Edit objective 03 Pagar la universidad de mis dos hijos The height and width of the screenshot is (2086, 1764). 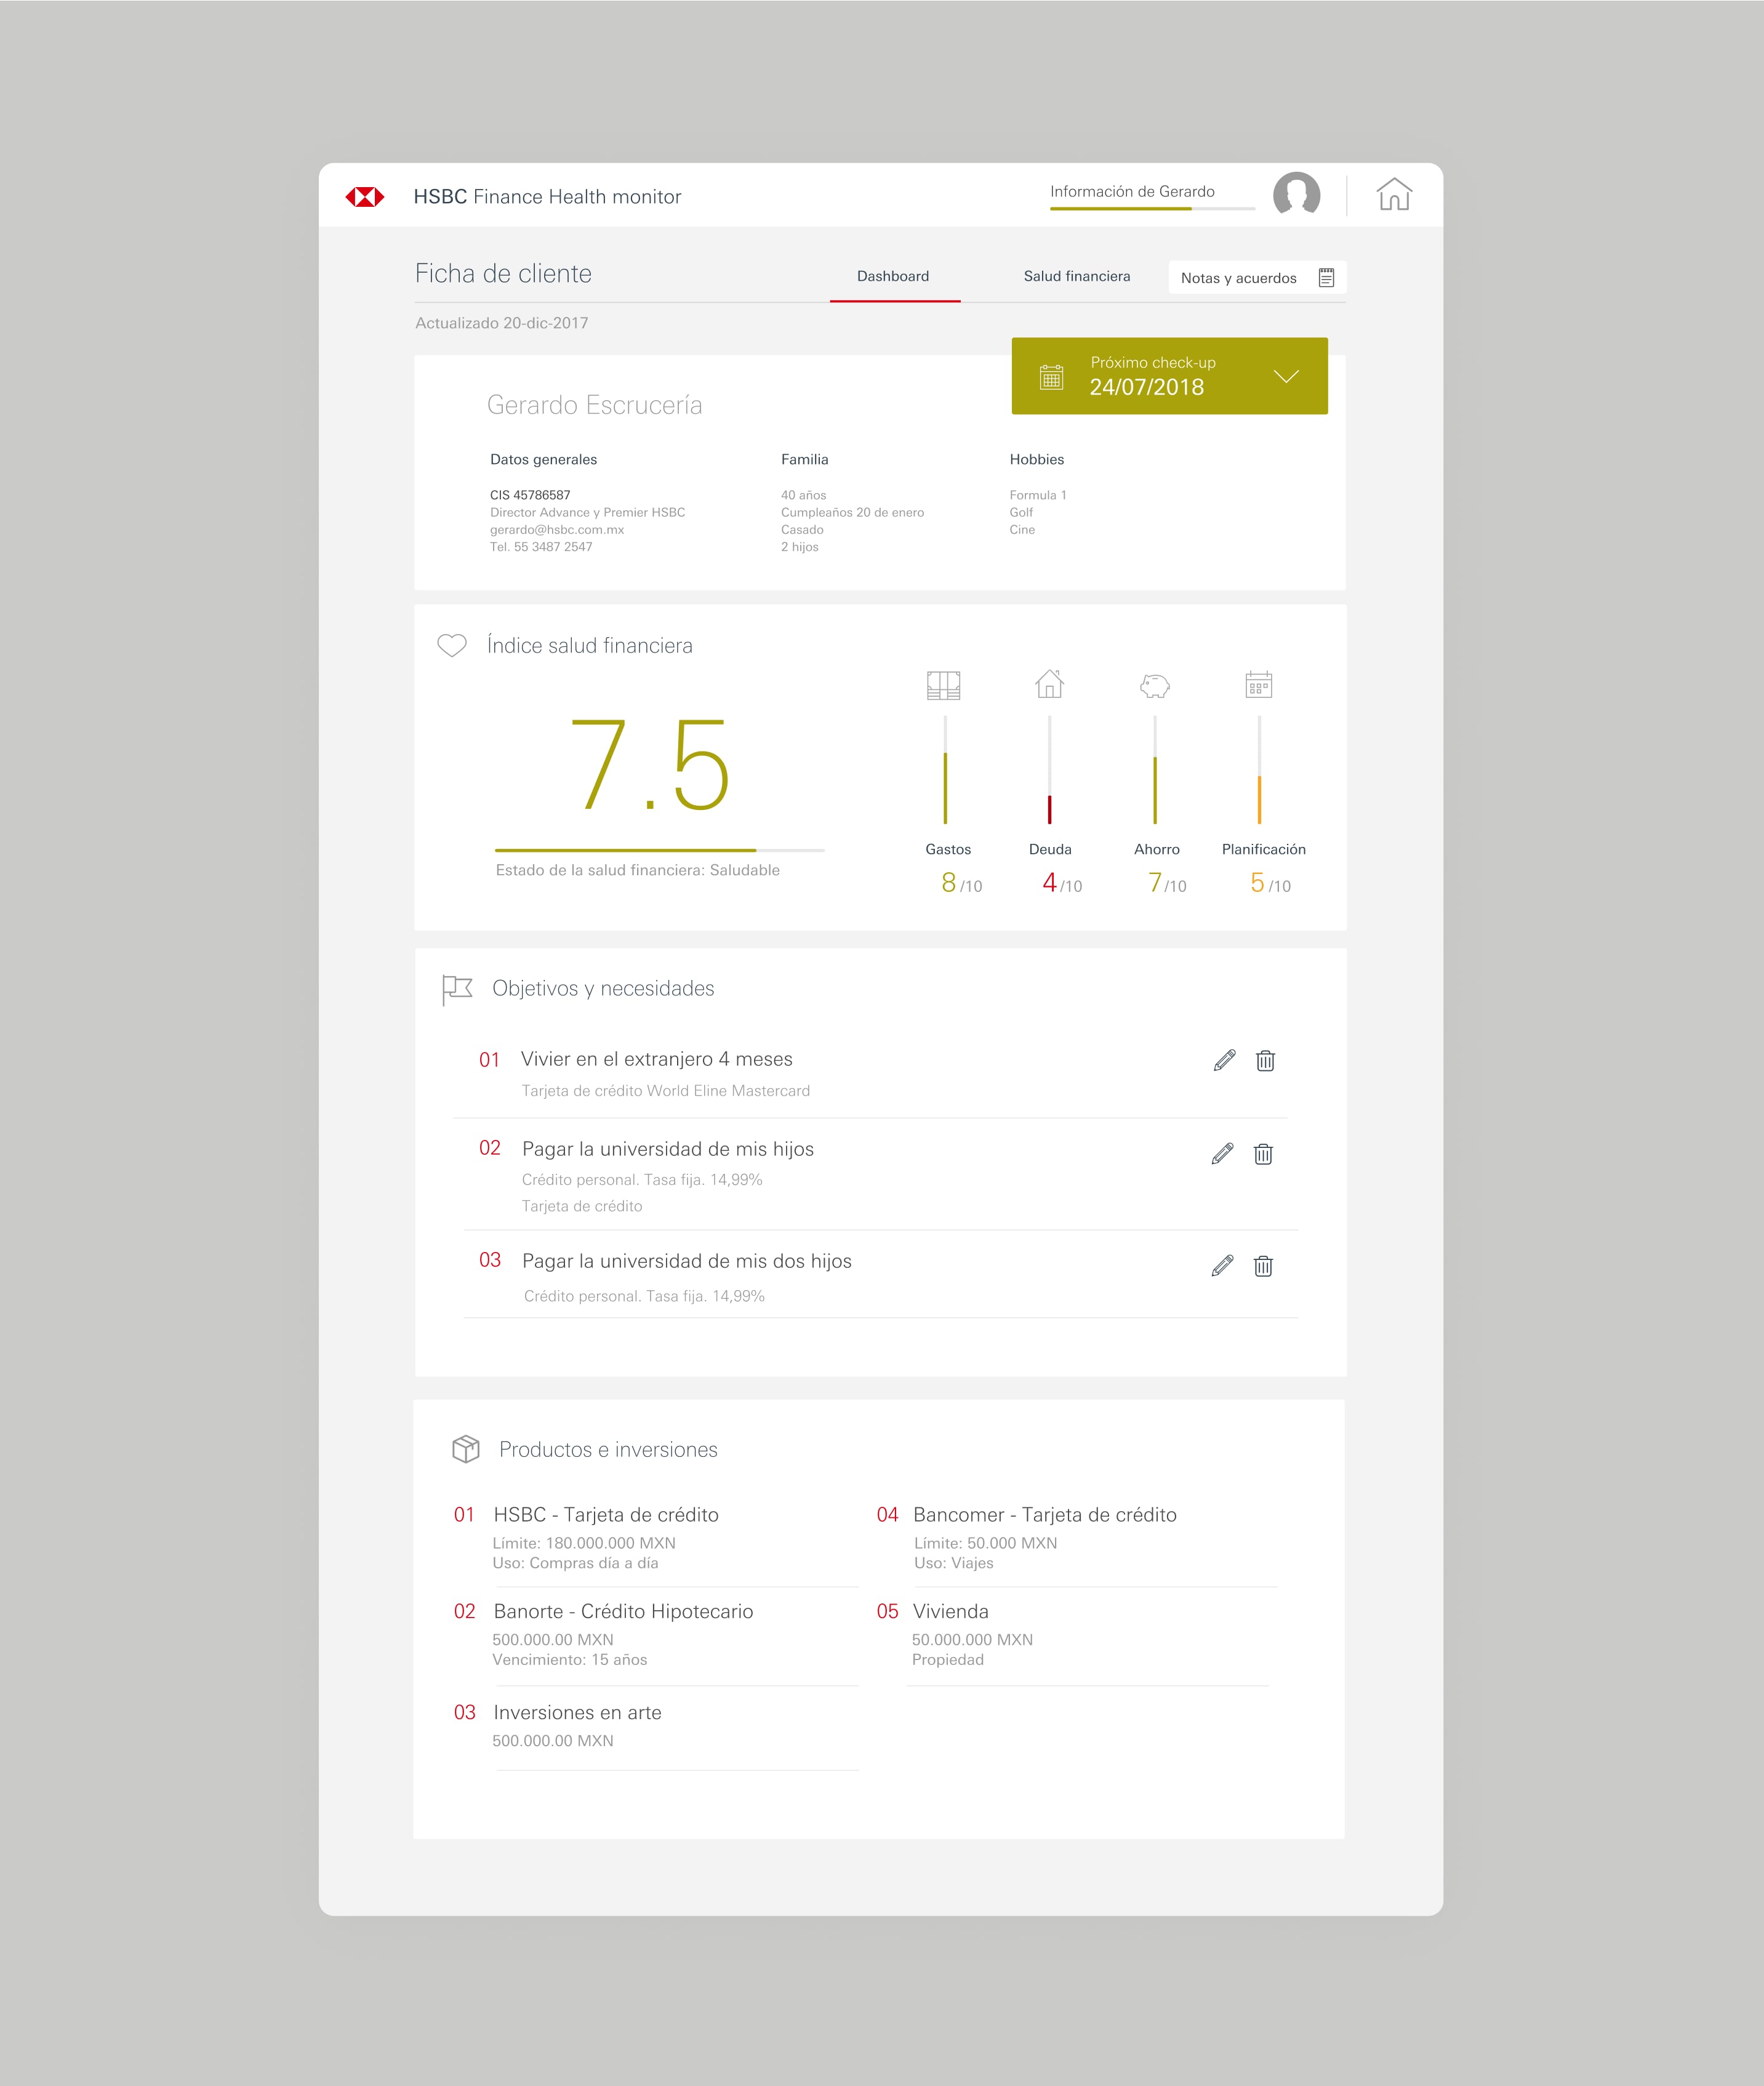tap(1222, 1266)
